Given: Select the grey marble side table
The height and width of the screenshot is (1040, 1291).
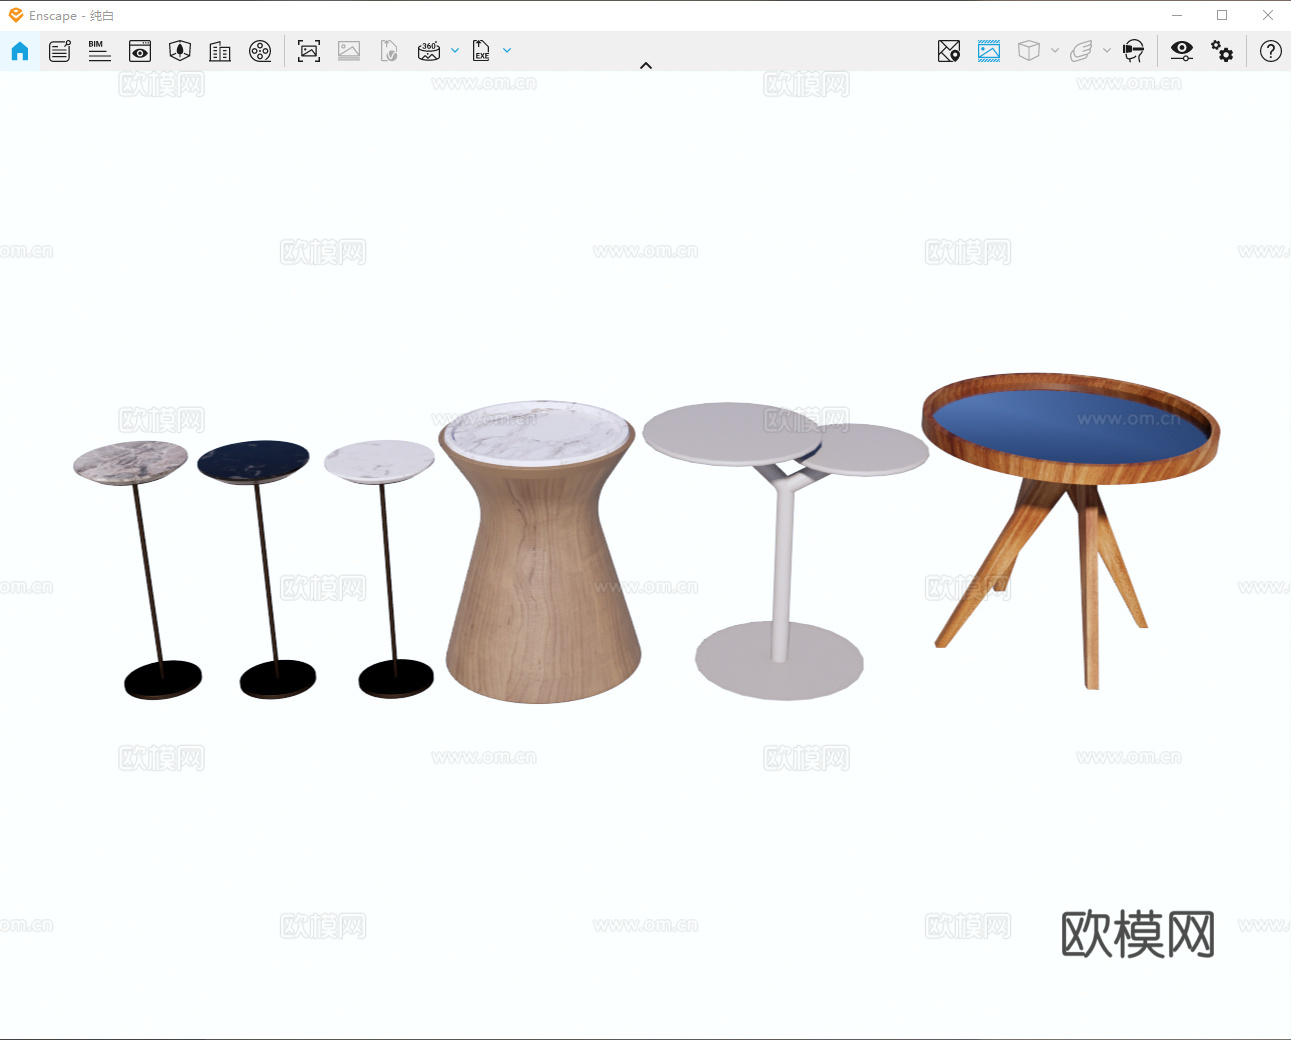Looking at the screenshot, I should [x=131, y=463].
